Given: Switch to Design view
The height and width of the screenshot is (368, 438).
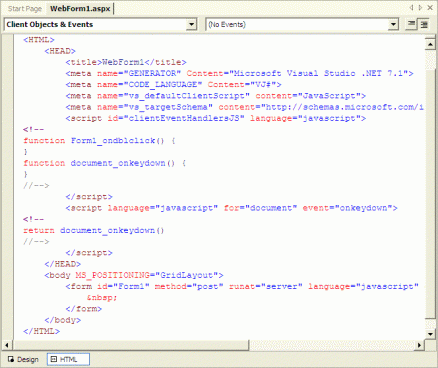Looking at the screenshot, I should 23,359.
